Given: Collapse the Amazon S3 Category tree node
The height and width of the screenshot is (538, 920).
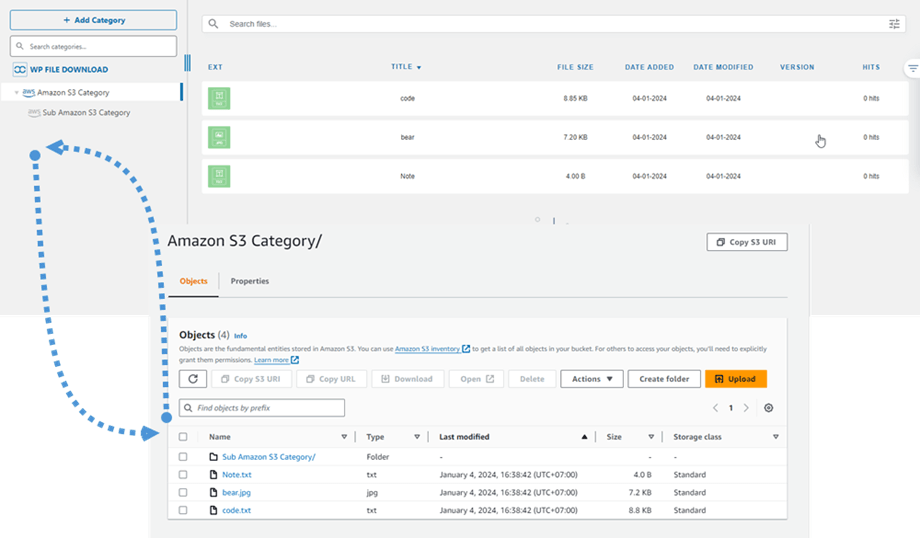Looking at the screenshot, I should pyautogui.click(x=17, y=93).
